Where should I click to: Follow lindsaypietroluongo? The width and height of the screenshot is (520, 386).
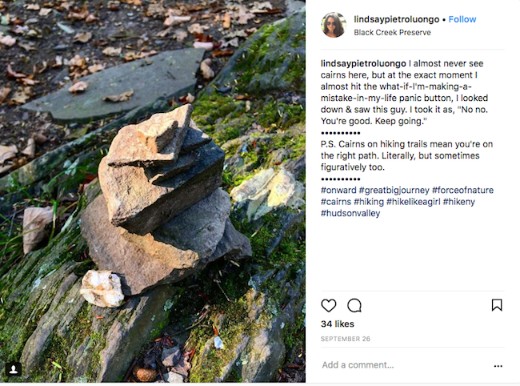pyautogui.click(x=462, y=19)
